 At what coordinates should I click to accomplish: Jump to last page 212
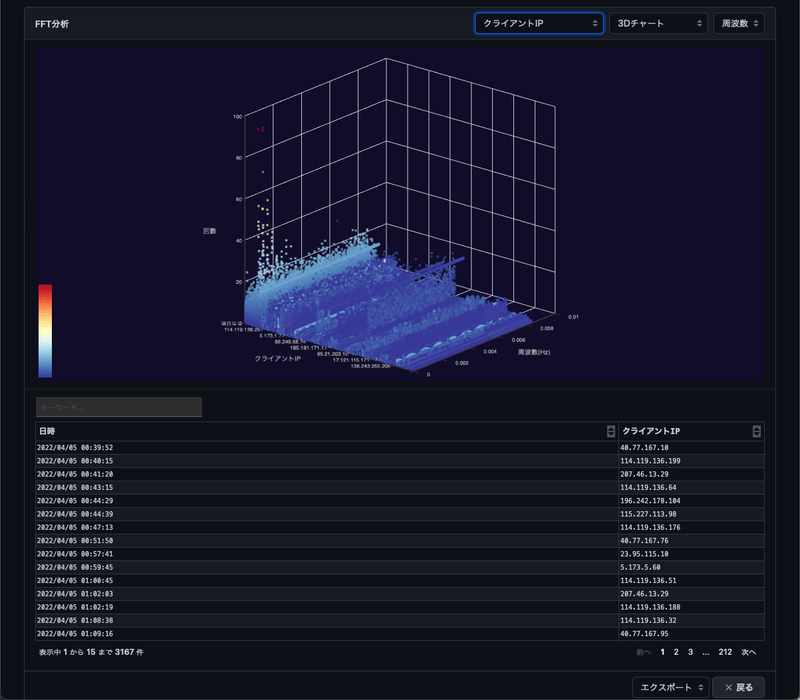click(725, 652)
